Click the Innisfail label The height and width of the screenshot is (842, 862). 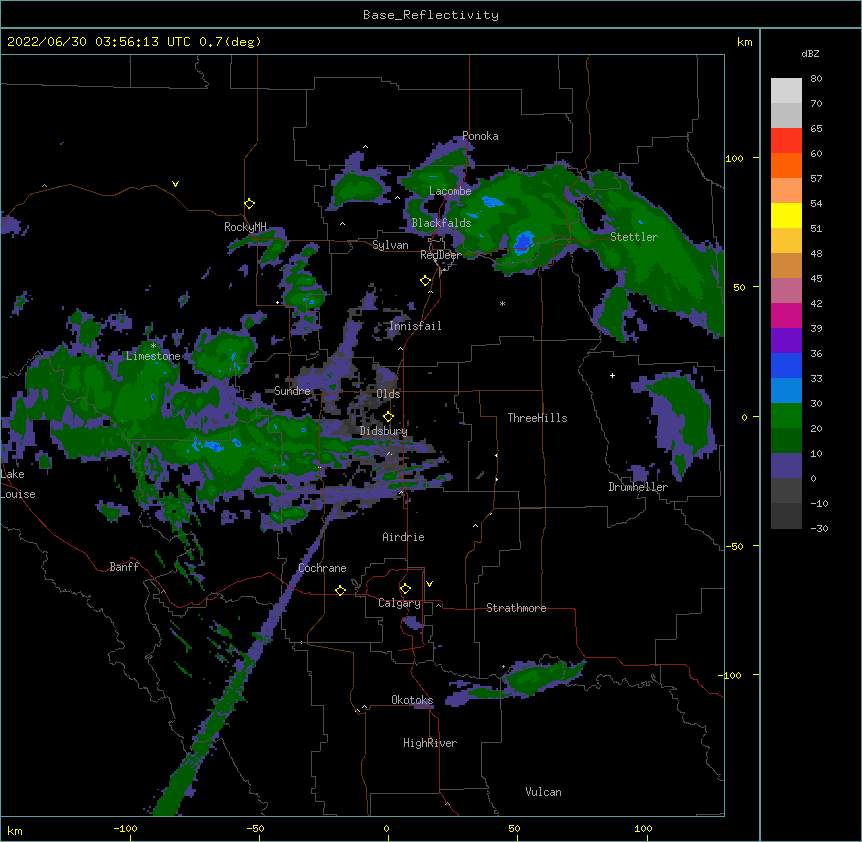coord(415,326)
